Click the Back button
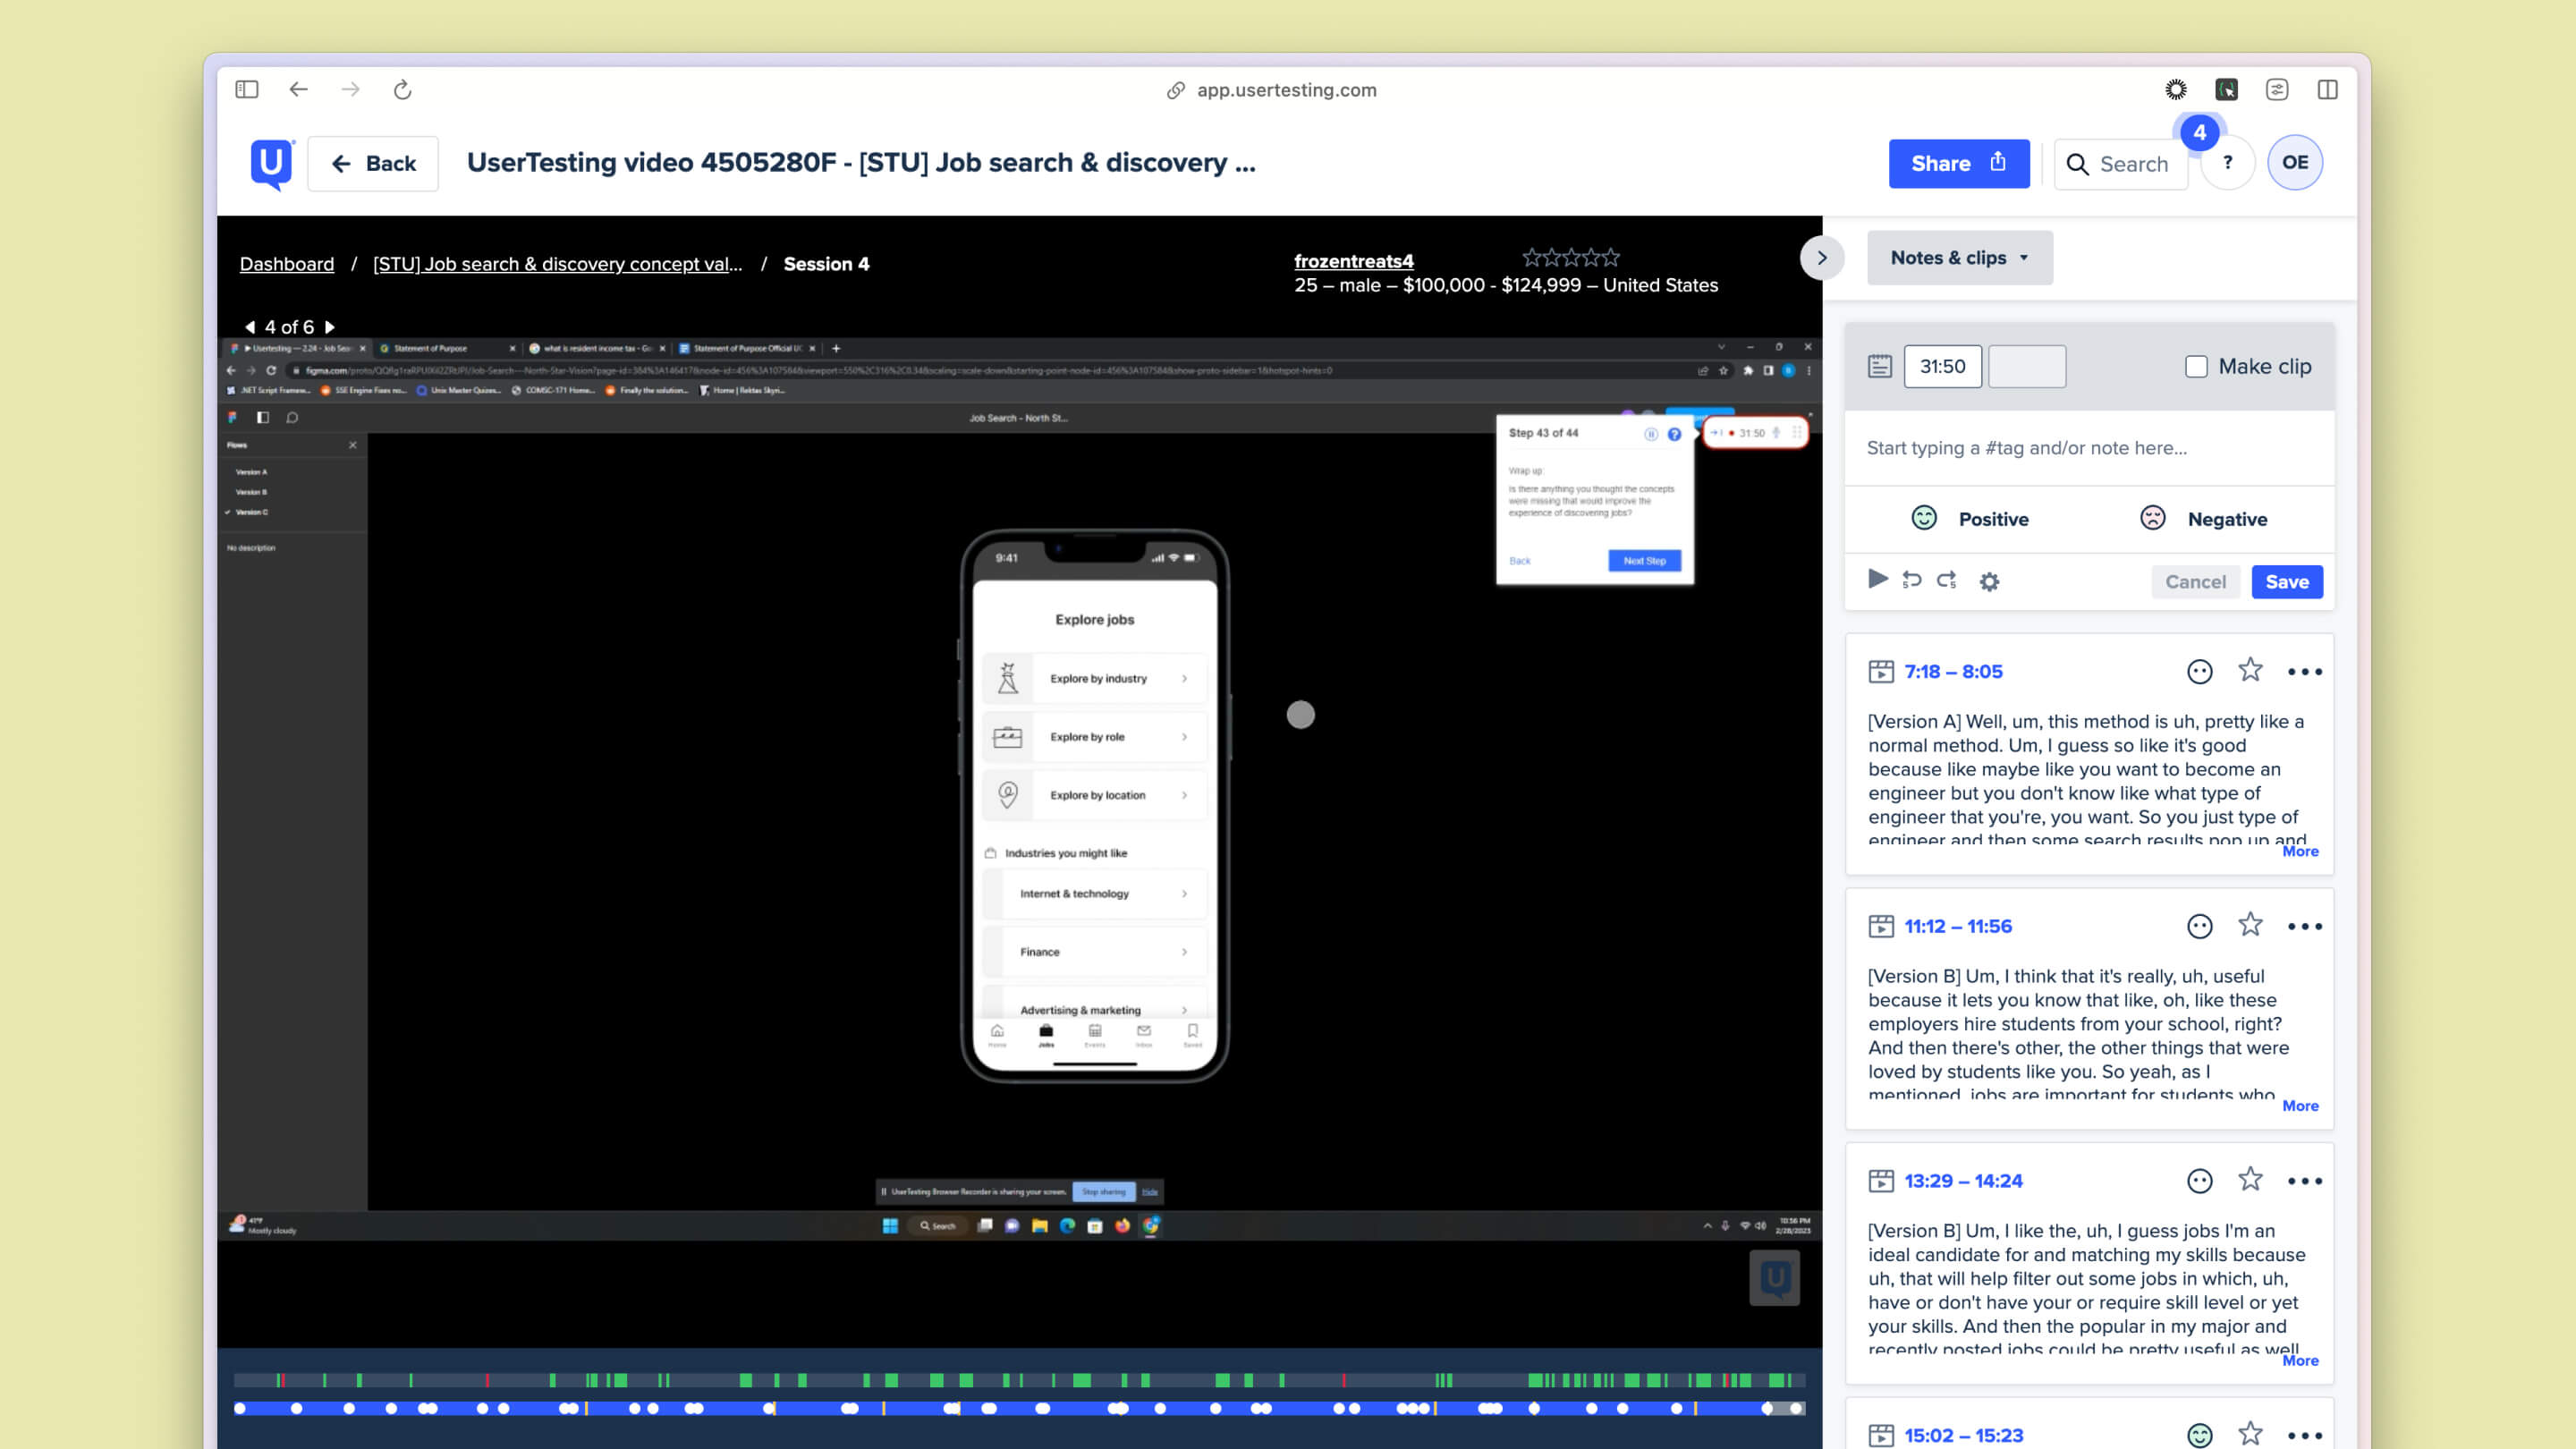Screen dimensions: 2576x1449 pos(373,164)
